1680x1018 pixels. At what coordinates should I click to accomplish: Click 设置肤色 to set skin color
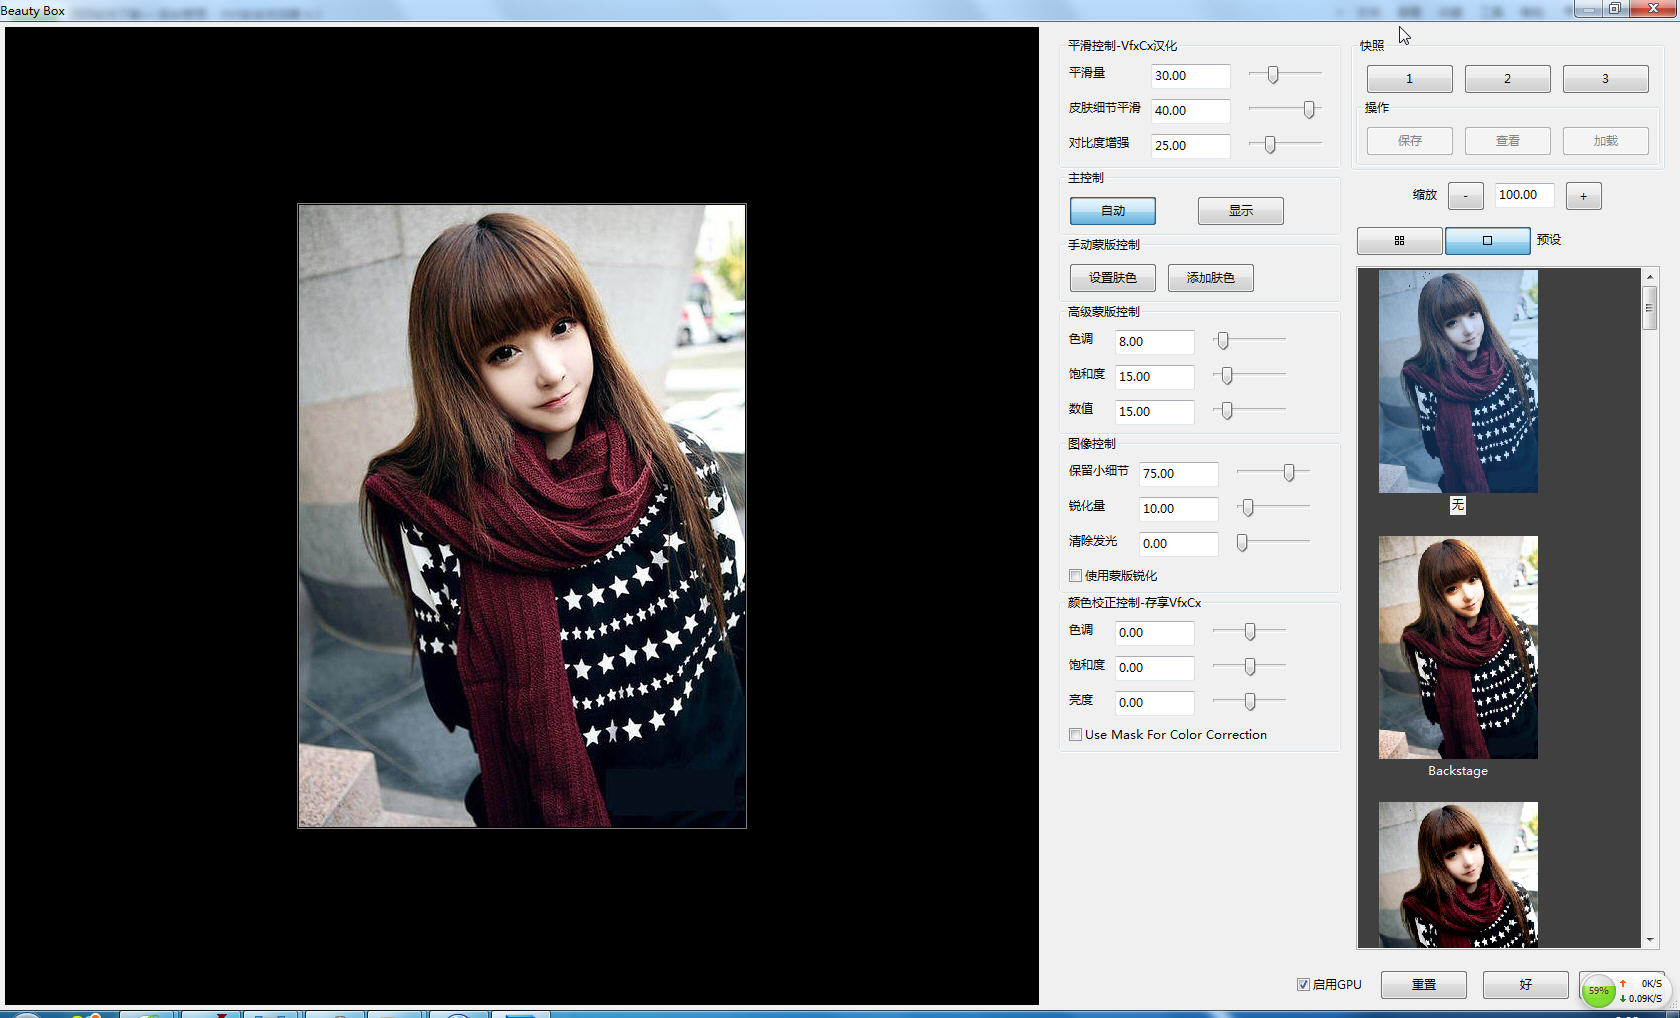pyautogui.click(x=1111, y=278)
